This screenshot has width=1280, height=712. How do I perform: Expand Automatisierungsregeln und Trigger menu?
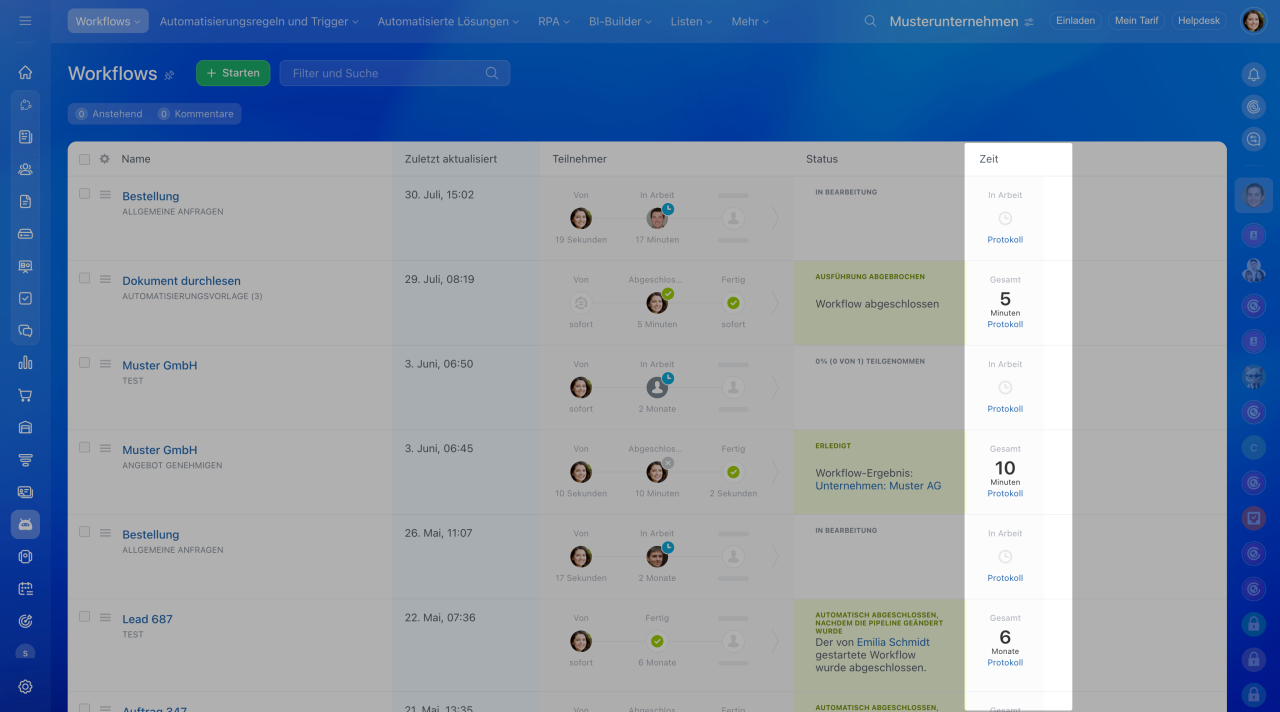coord(259,21)
